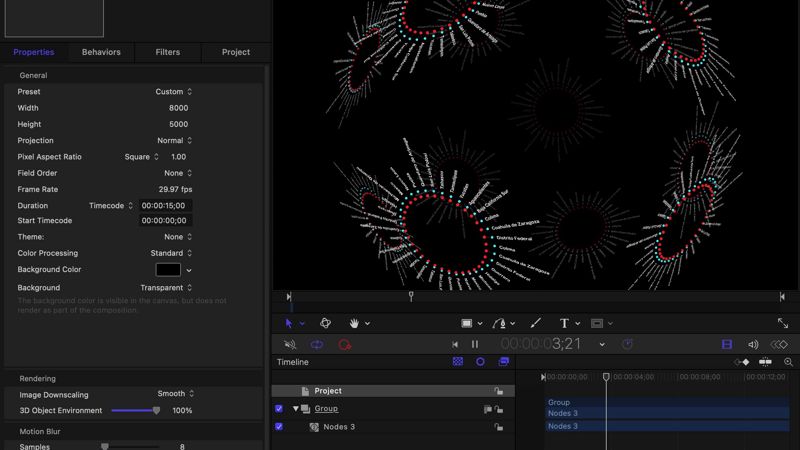The width and height of the screenshot is (800, 450).
Task: Enter full-screen player mode with arrows icon
Action: click(x=783, y=323)
